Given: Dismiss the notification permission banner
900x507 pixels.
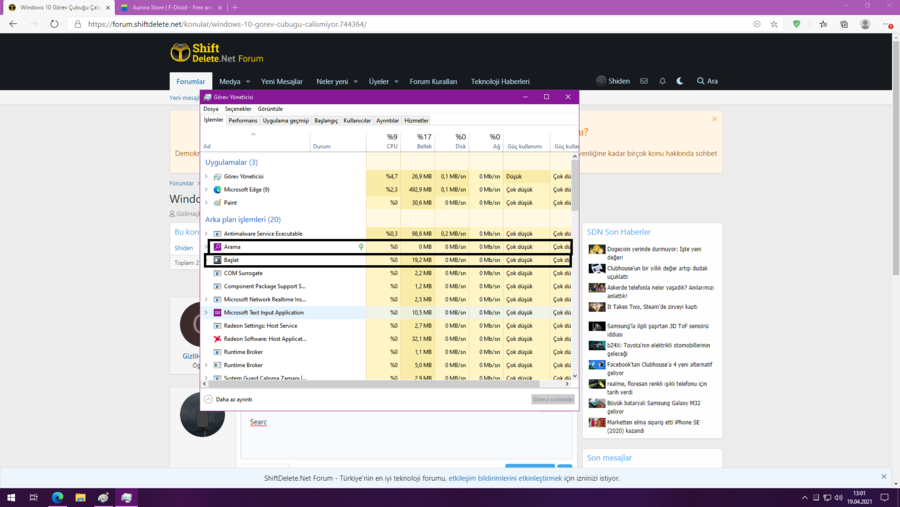Looking at the screenshot, I should coord(884,477).
